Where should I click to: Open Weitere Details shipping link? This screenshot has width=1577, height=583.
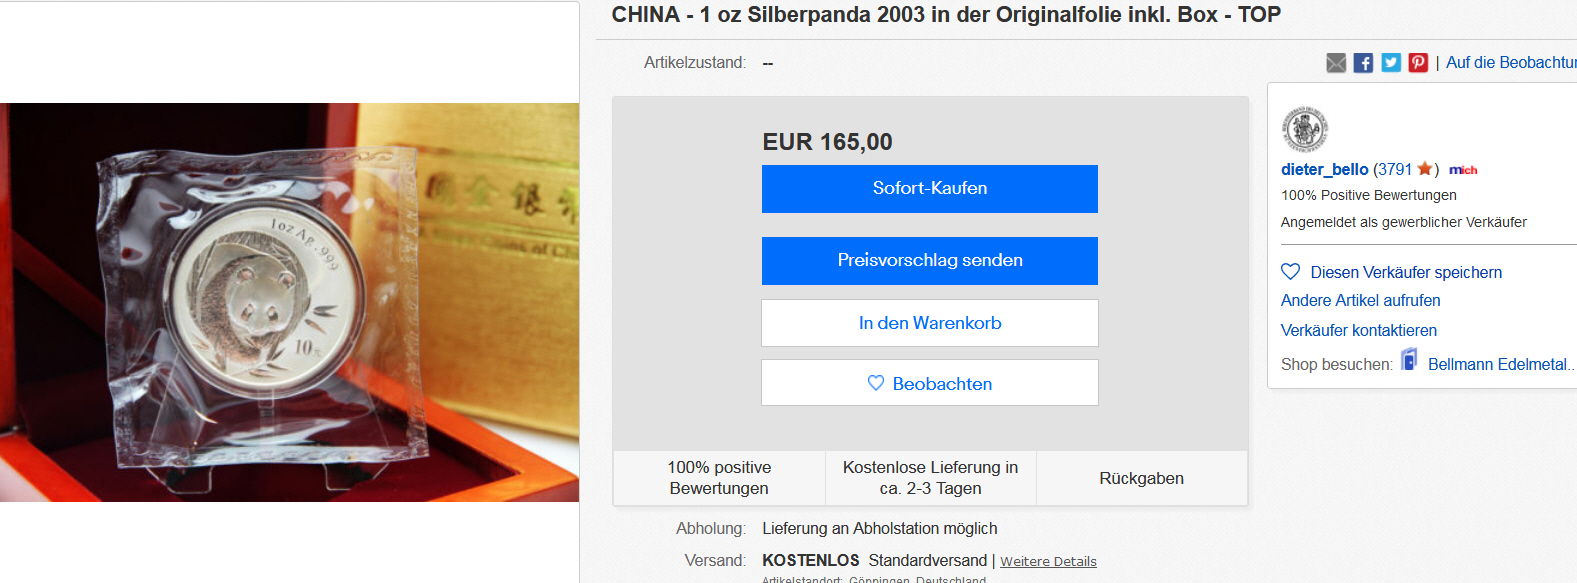coord(1048,561)
